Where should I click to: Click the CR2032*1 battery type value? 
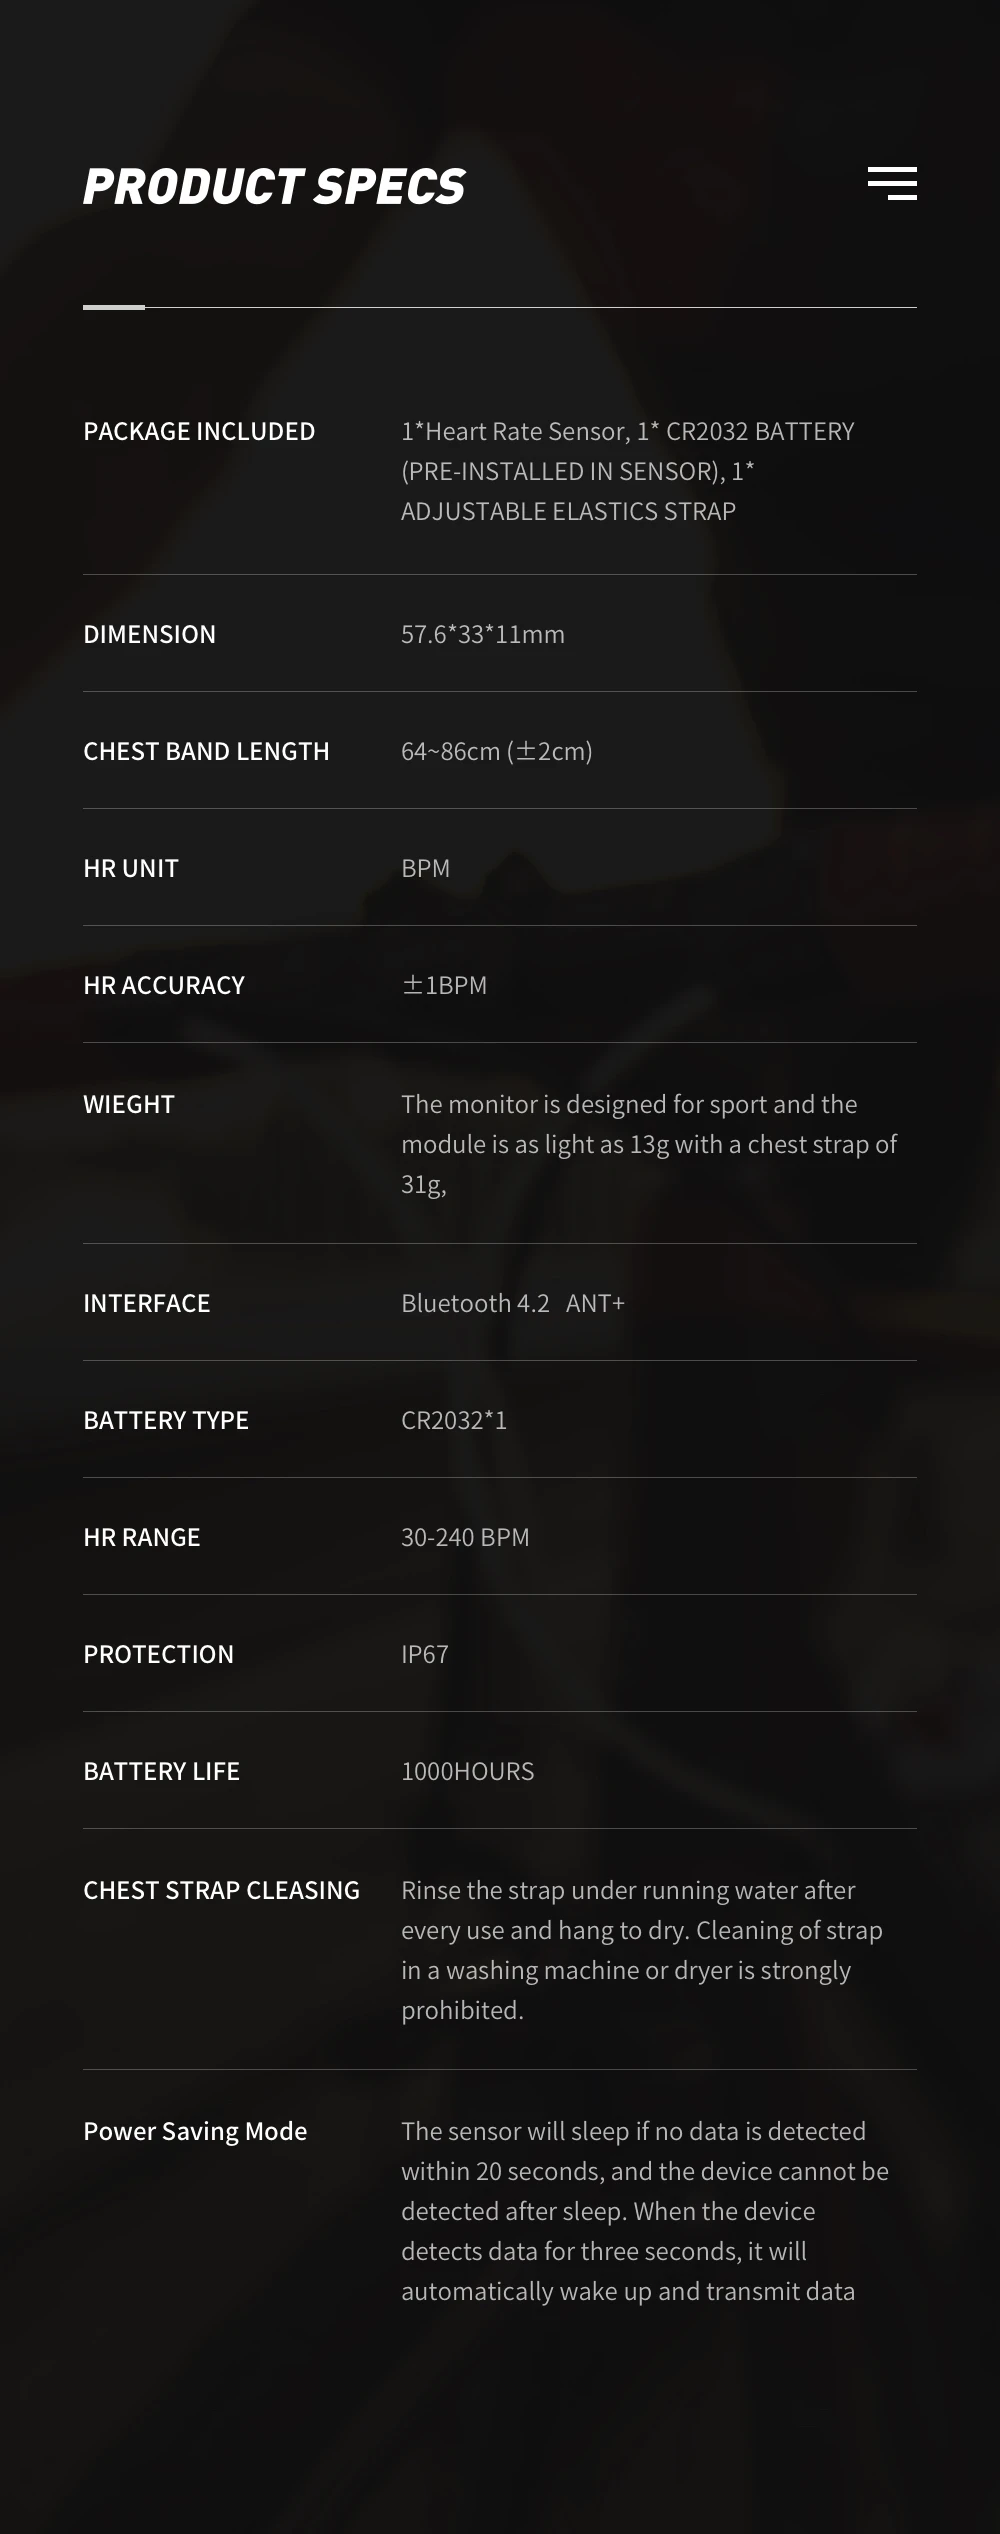(454, 1420)
